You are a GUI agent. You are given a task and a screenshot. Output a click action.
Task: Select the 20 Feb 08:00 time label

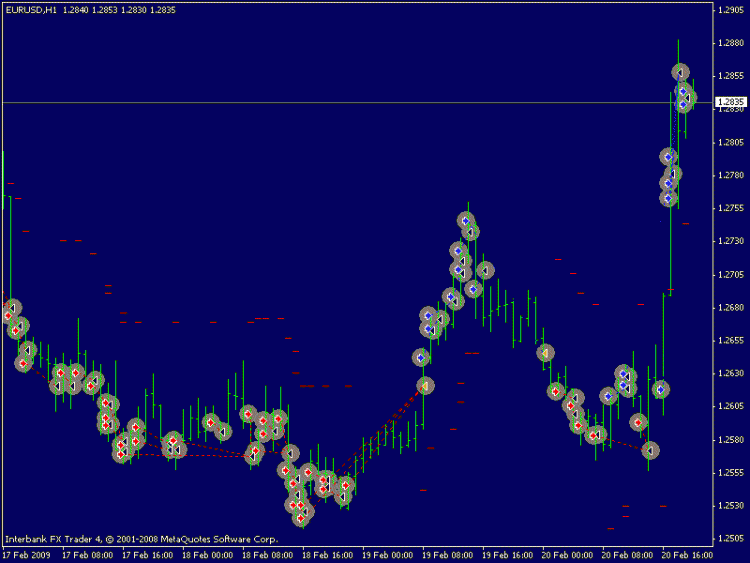pos(627,555)
